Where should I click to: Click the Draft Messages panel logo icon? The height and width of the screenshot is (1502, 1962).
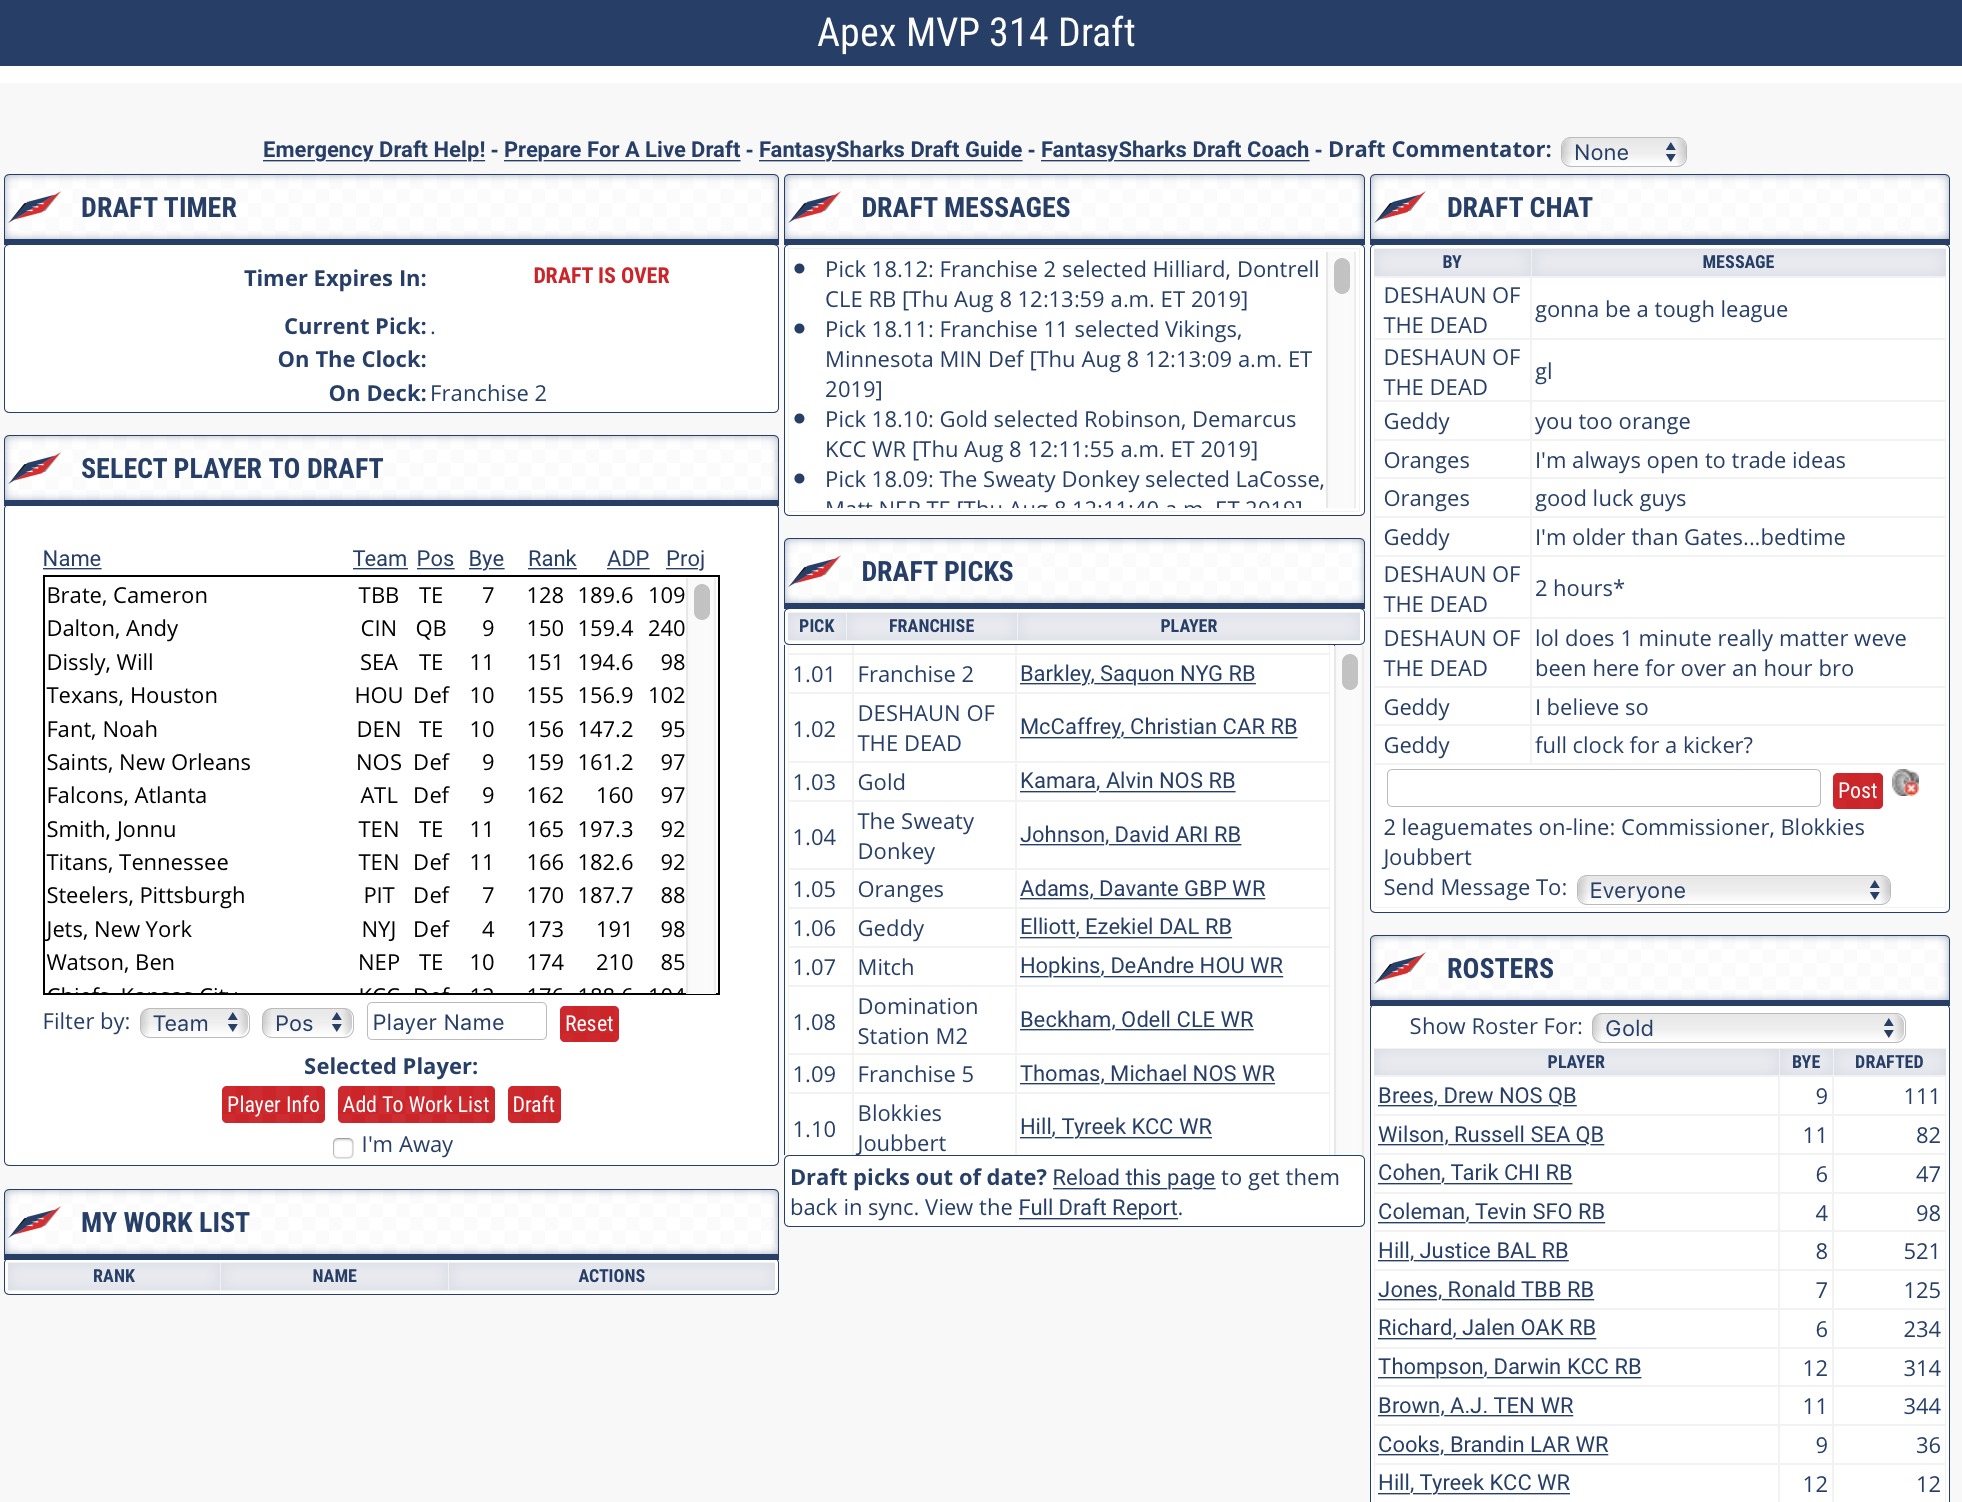pyautogui.click(x=817, y=207)
